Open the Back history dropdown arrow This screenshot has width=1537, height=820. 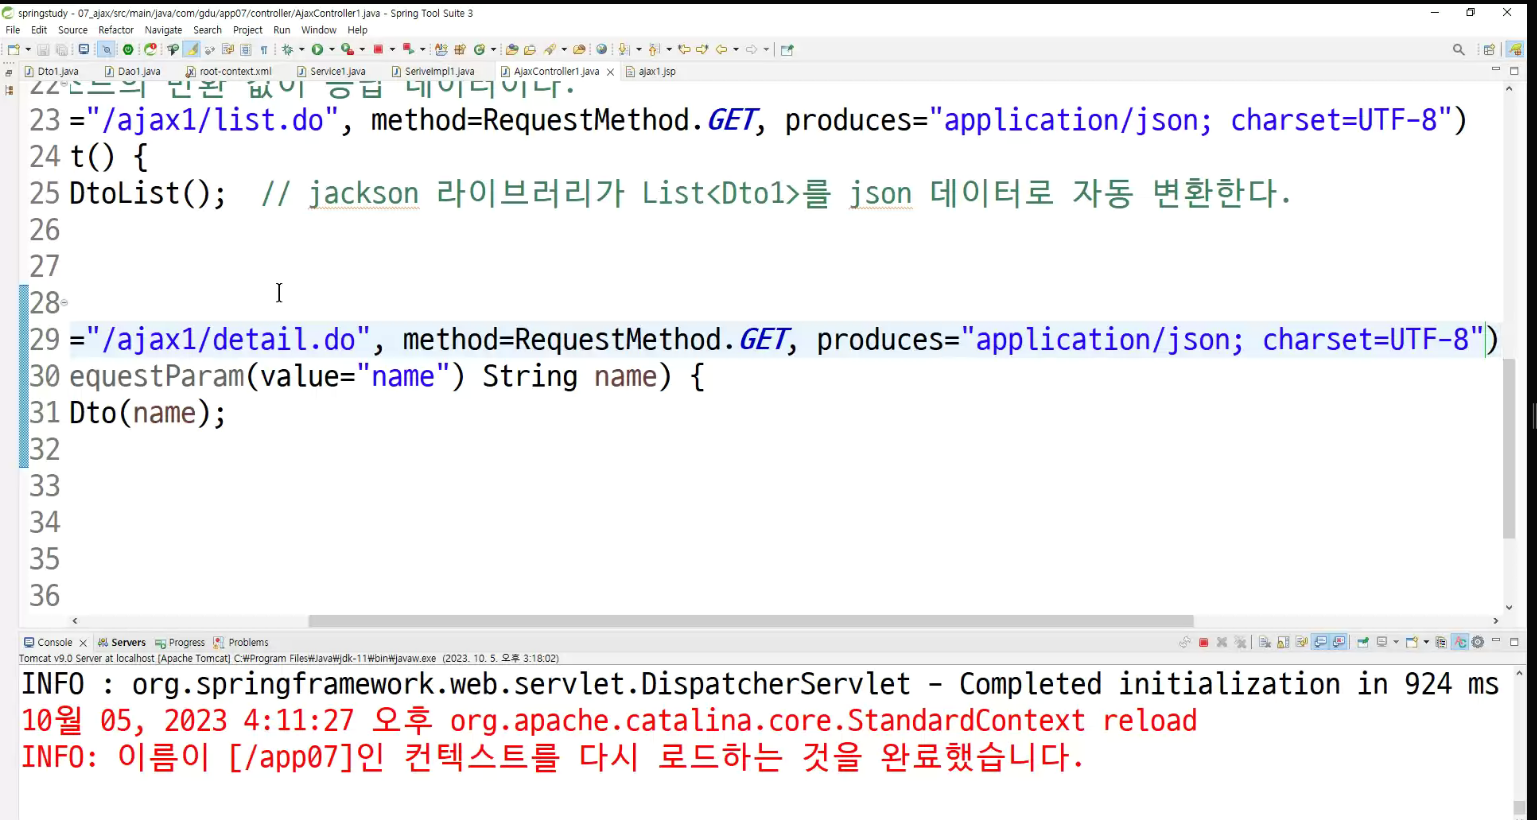coord(736,49)
